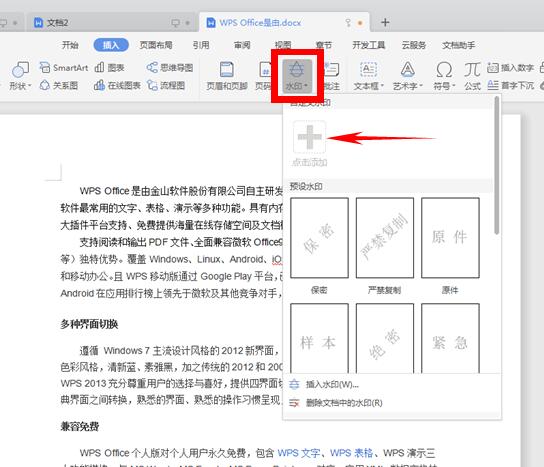The image size is (544, 467).
Task: Insert a chart (图表)
Action: coord(109,67)
